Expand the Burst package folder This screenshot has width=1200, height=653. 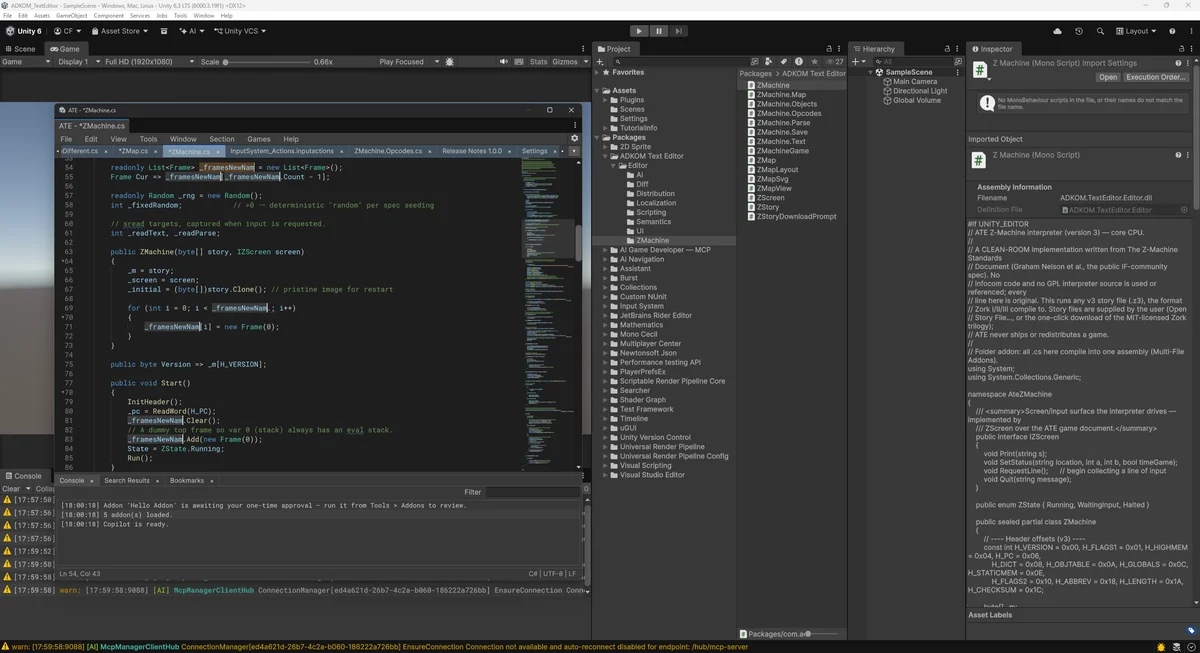606,278
